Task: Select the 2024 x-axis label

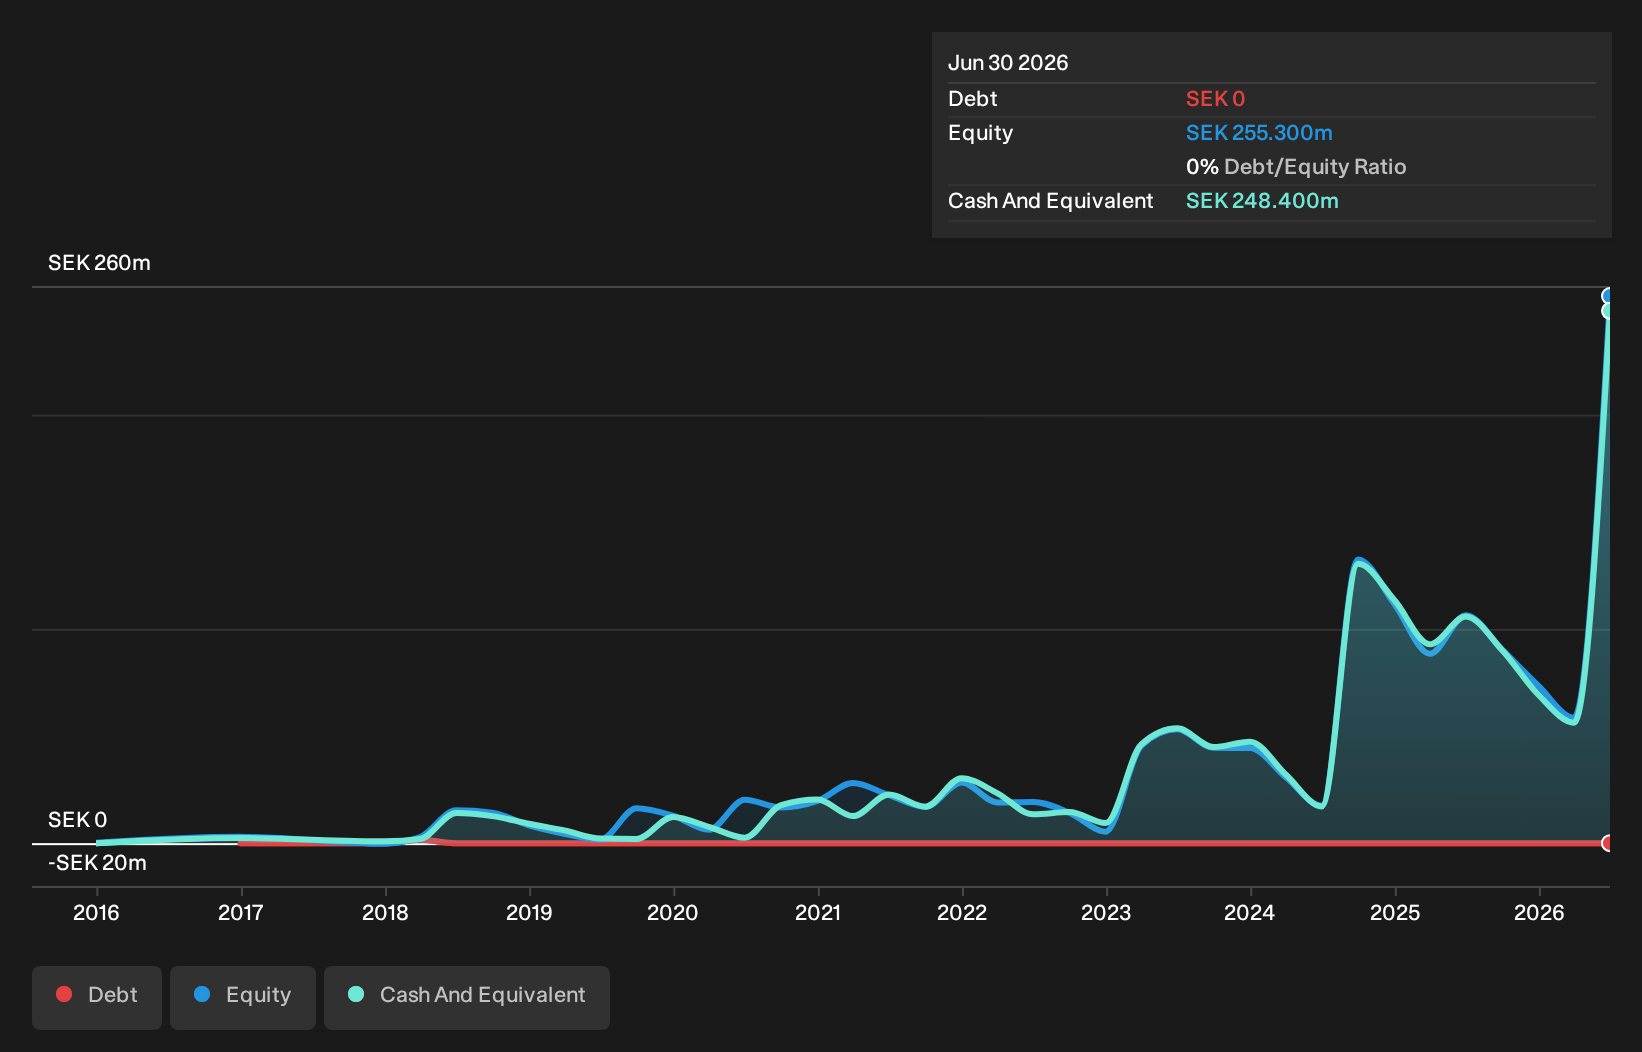Action: [x=1250, y=912]
